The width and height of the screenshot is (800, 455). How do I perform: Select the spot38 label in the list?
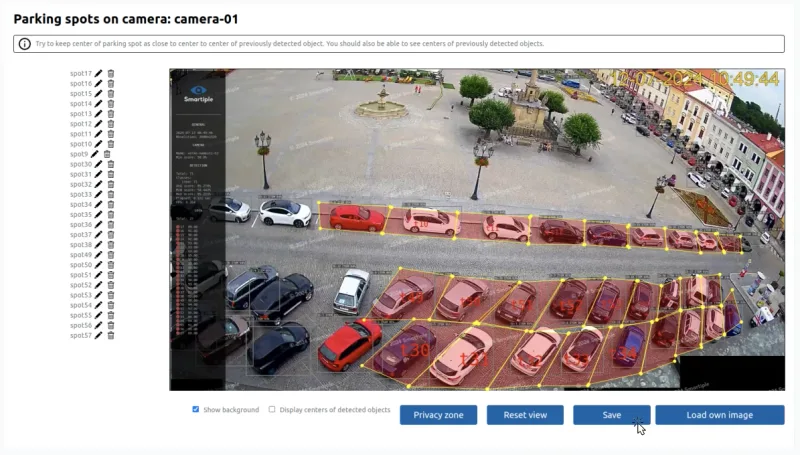point(81,245)
